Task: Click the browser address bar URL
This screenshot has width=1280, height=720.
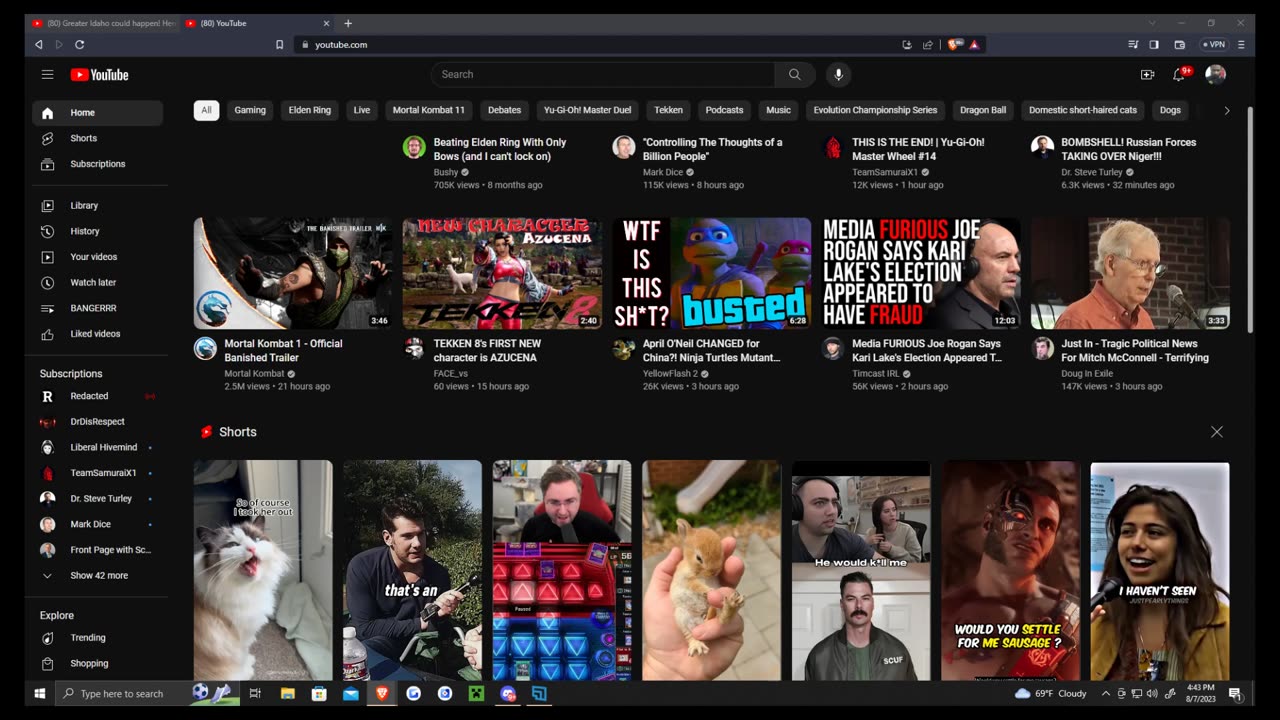Action: [x=341, y=44]
